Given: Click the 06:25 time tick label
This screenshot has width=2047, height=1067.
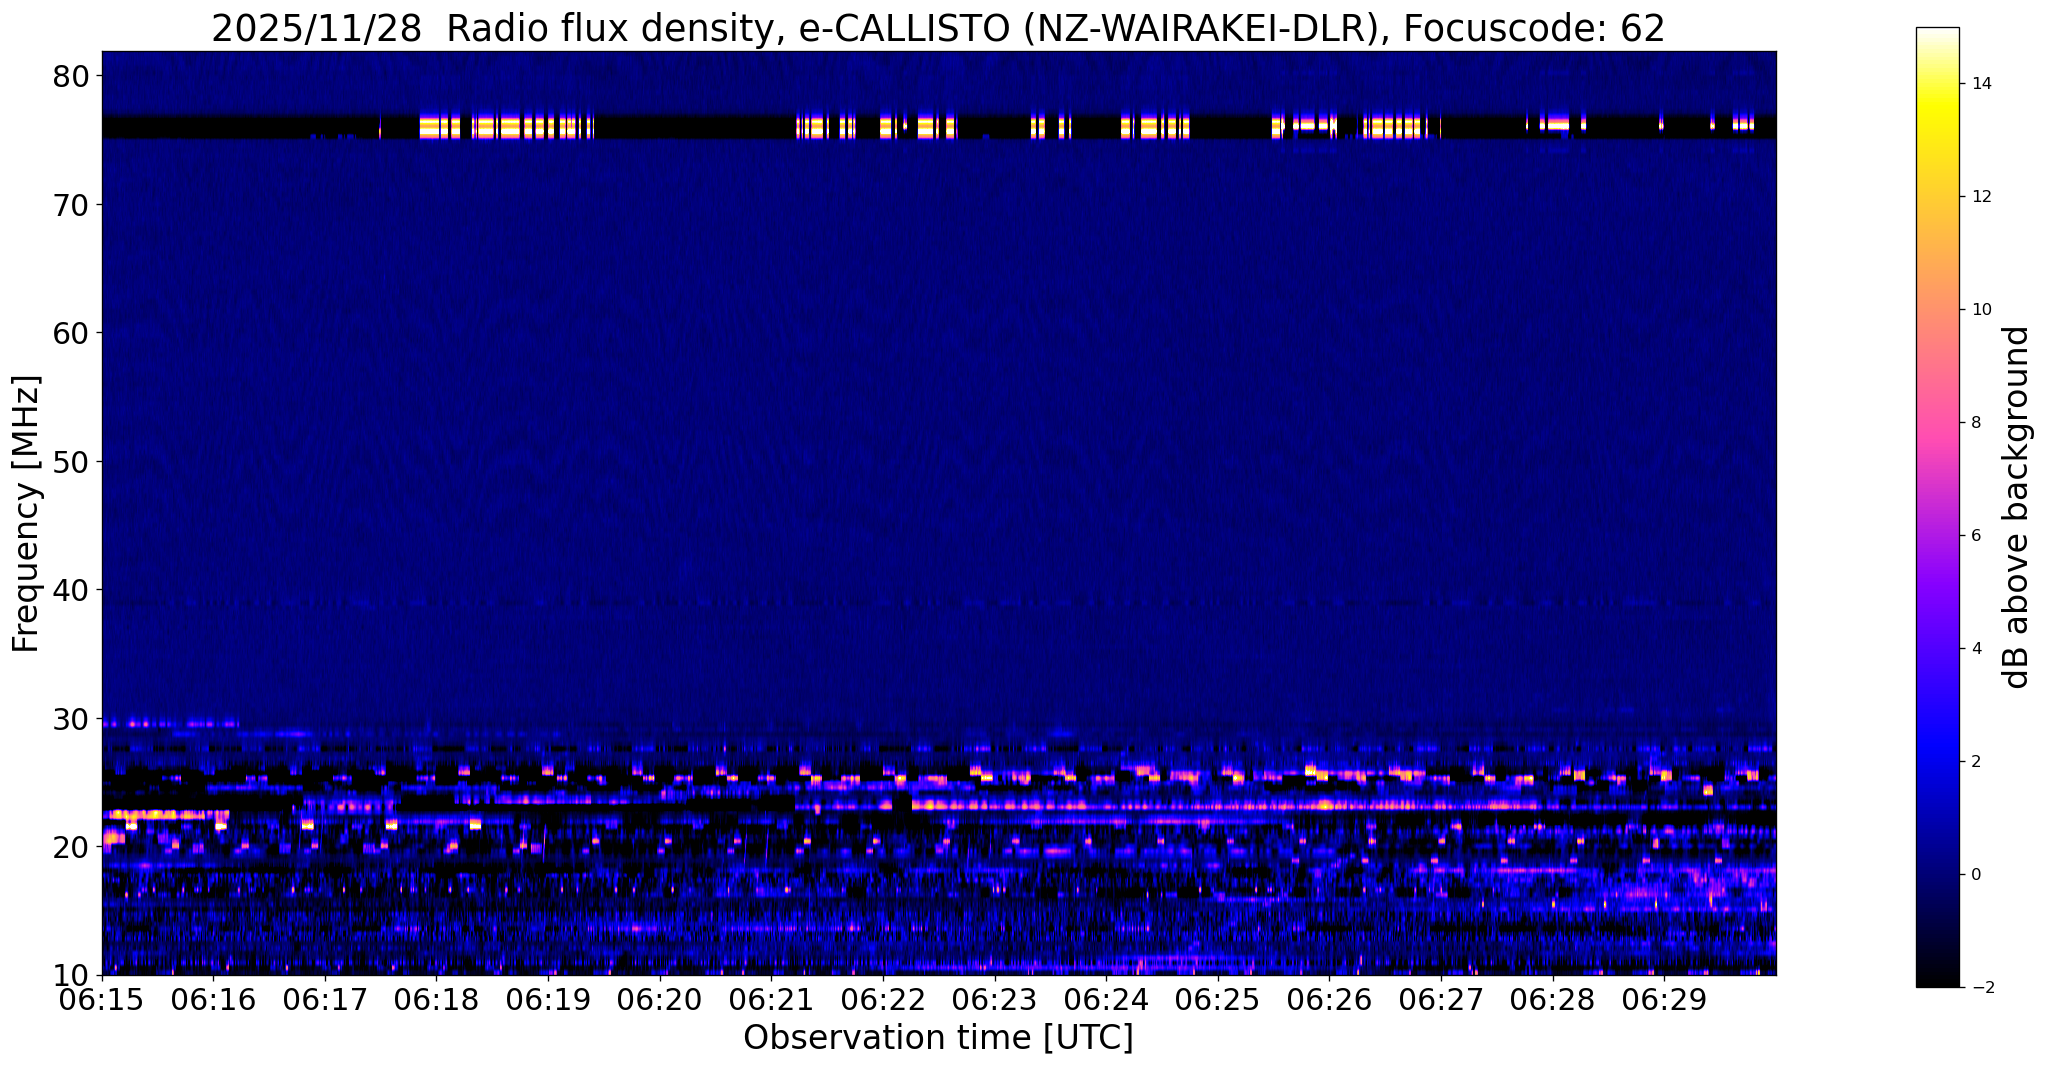Looking at the screenshot, I should tap(1218, 999).
